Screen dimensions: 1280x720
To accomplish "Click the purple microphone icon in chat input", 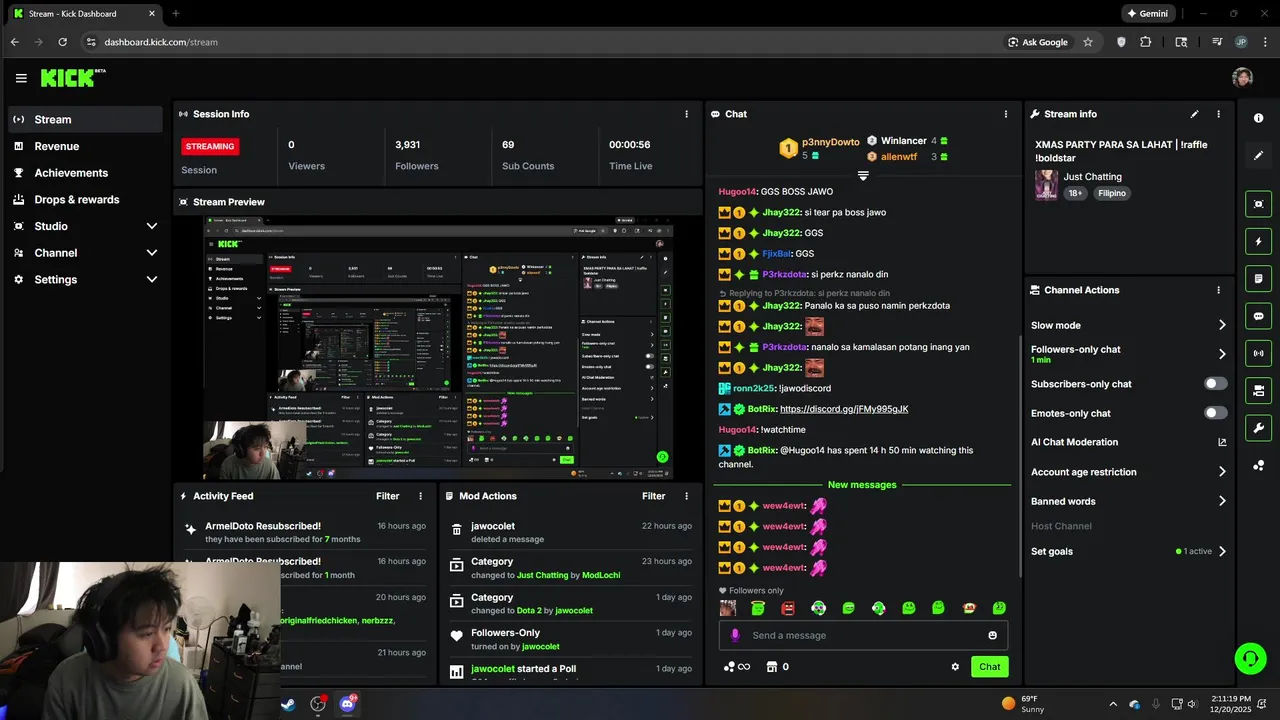I will click(735, 635).
